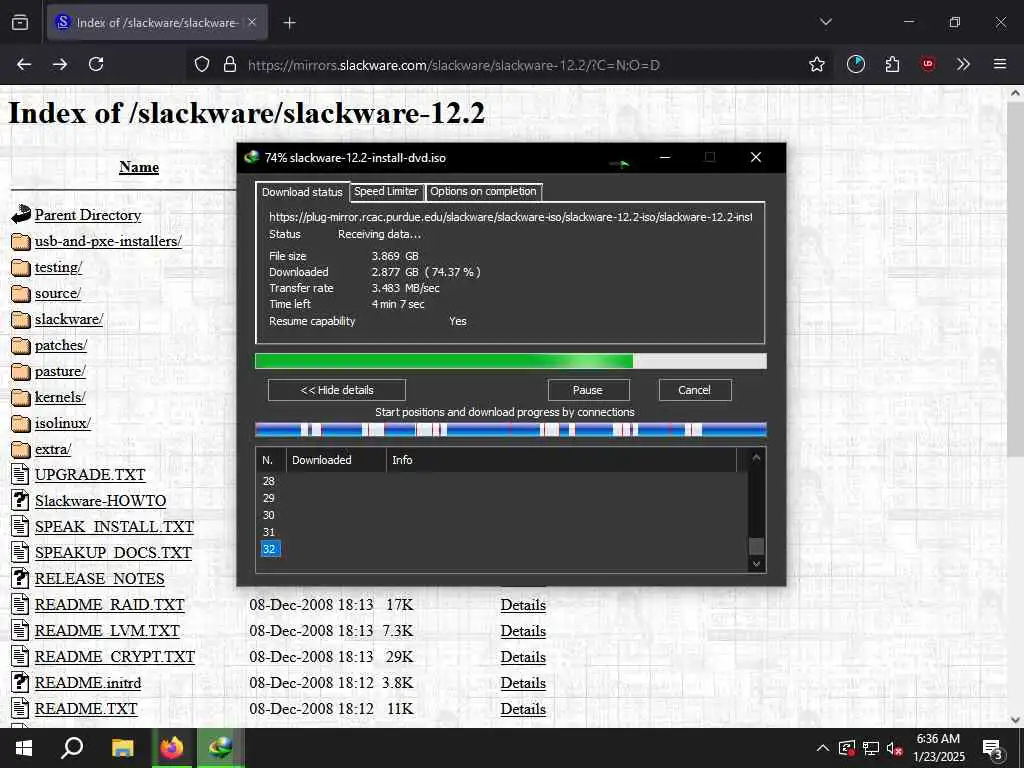Click the muted volume tray icon
This screenshot has width=1024, height=768.
894,748
